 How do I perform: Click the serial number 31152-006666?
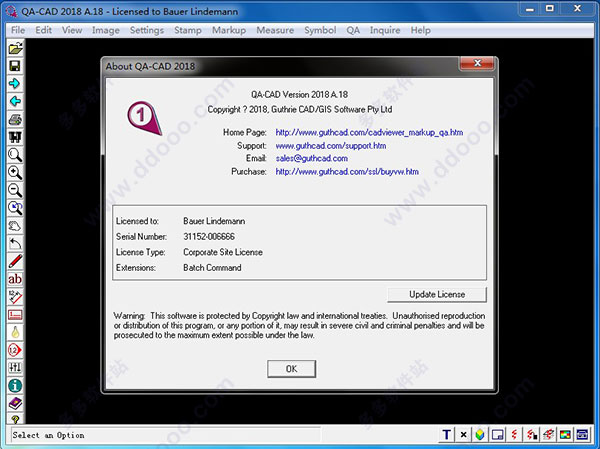[209, 237]
